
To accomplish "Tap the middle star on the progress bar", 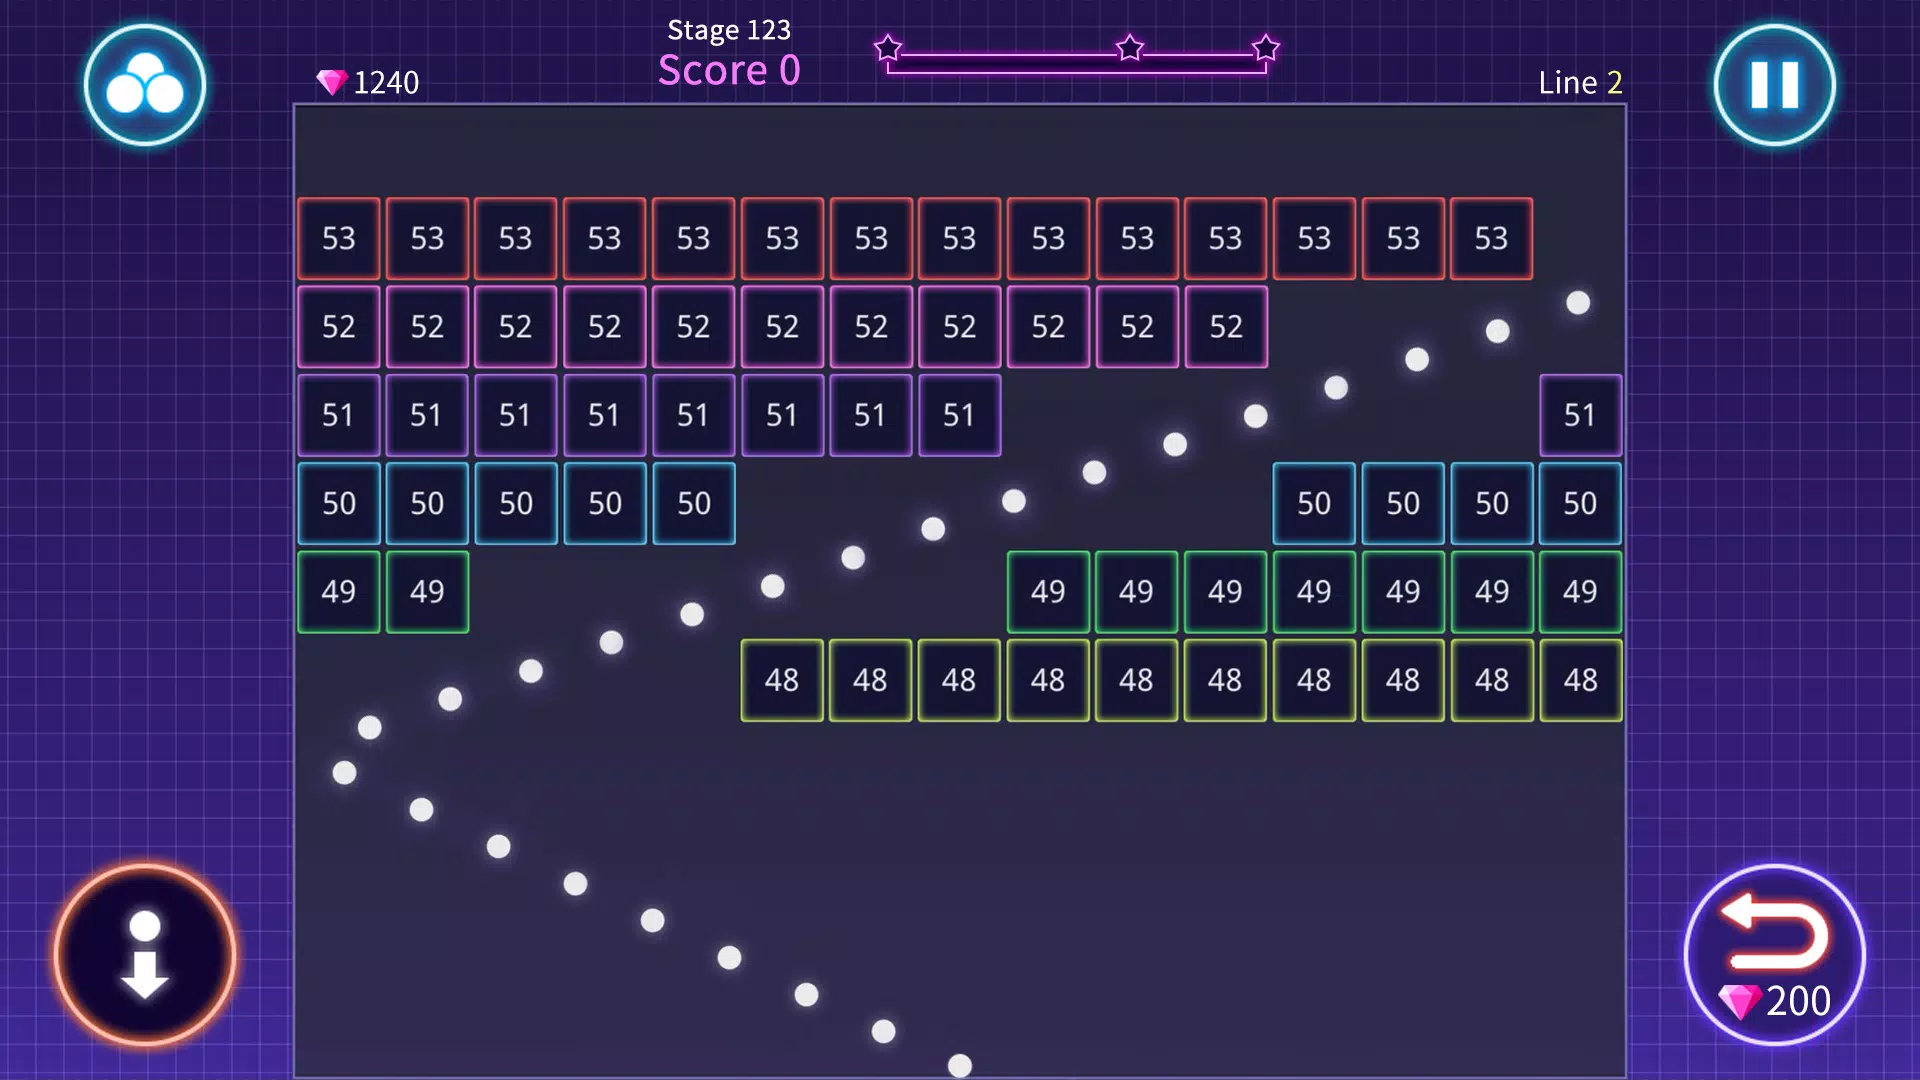I will pos(1128,45).
